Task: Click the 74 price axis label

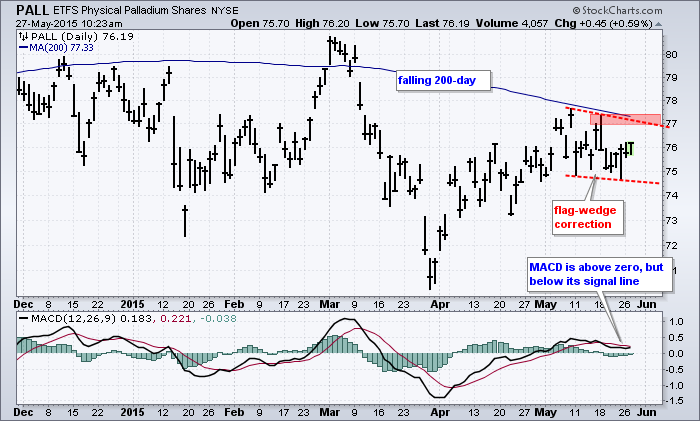Action: point(671,196)
